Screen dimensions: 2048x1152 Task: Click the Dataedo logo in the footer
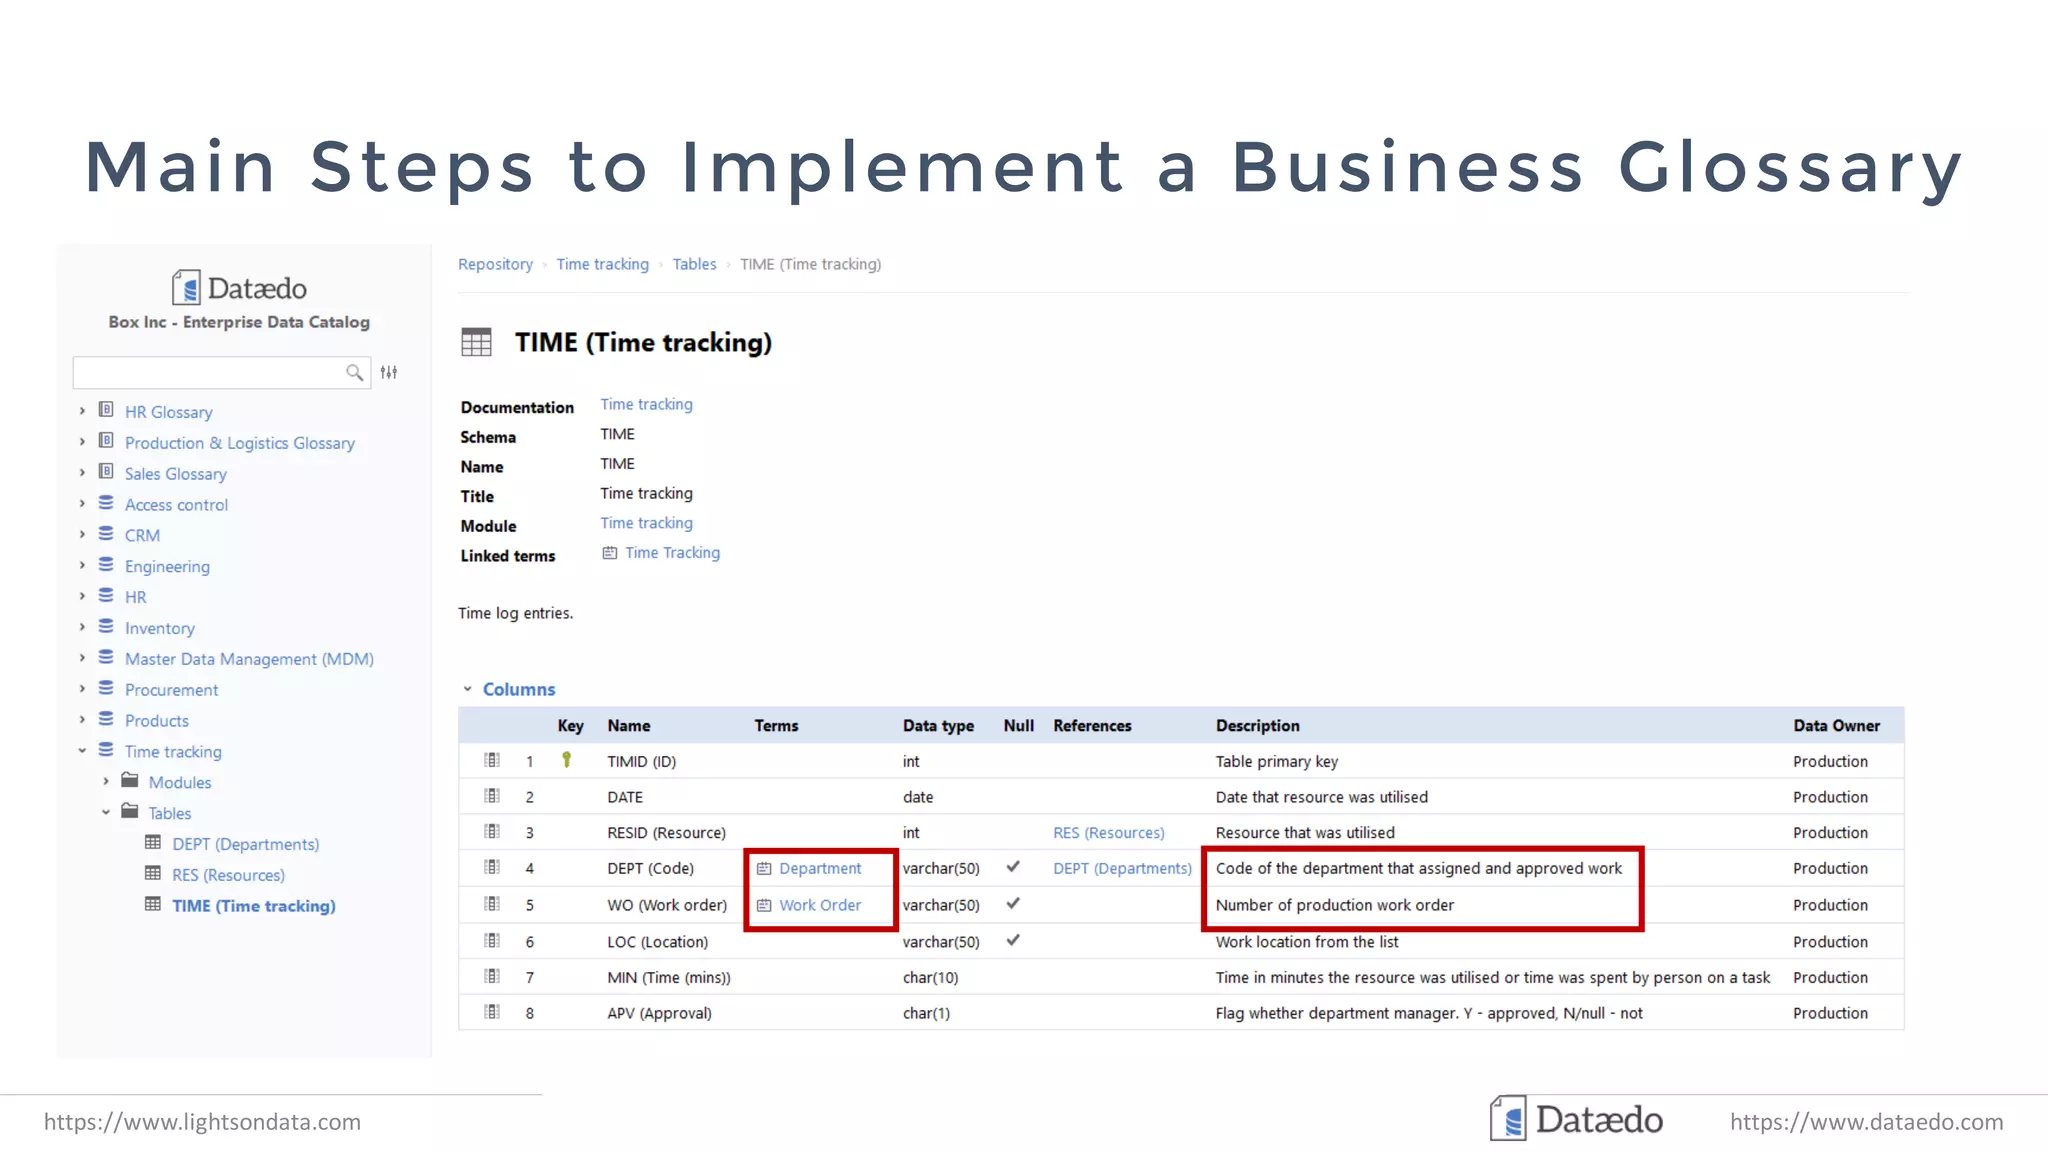click(1576, 1119)
